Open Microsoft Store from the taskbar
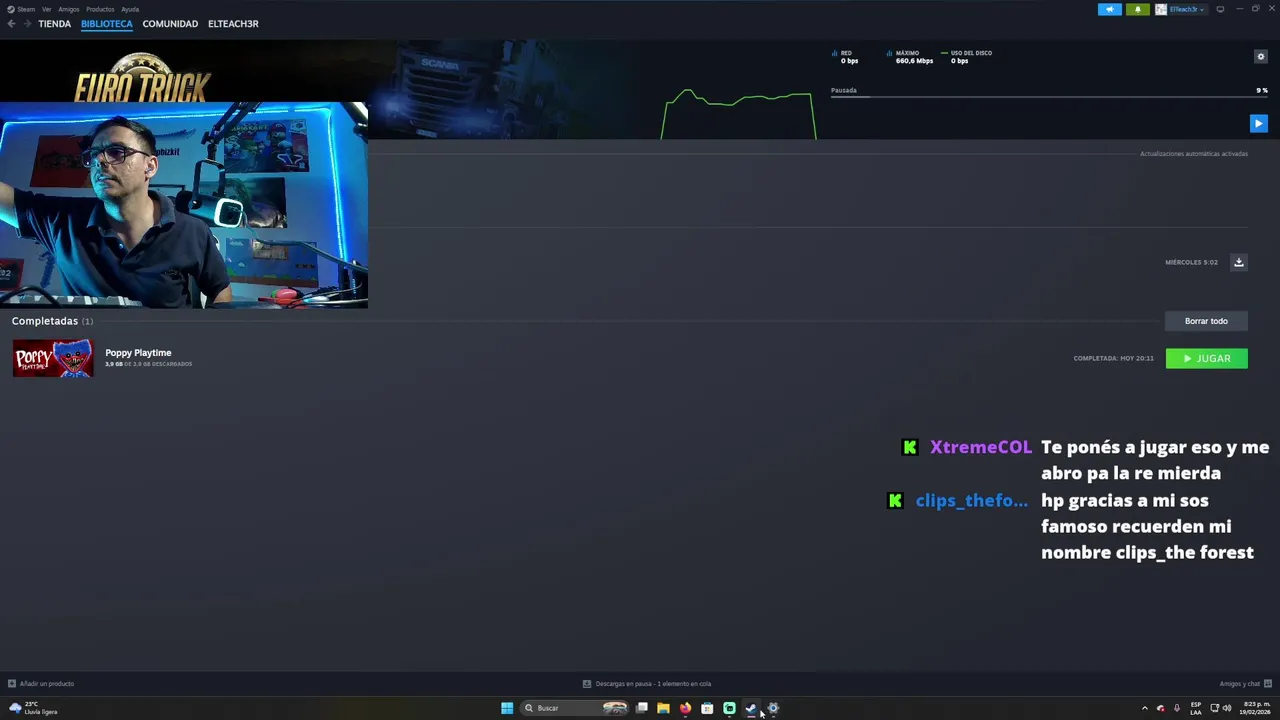Image resolution: width=1280 pixels, height=720 pixels. [x=707, y=708]
